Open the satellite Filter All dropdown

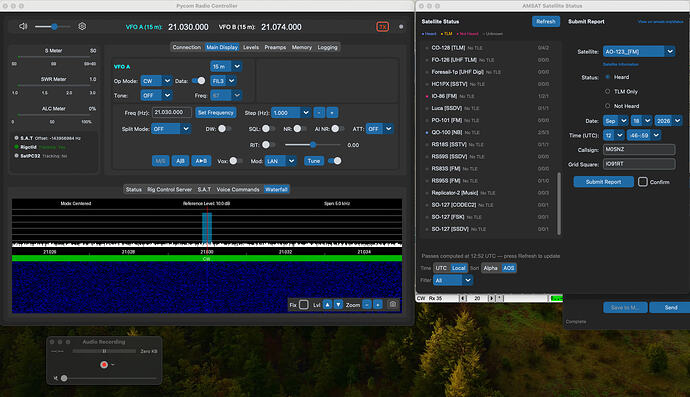453,280
